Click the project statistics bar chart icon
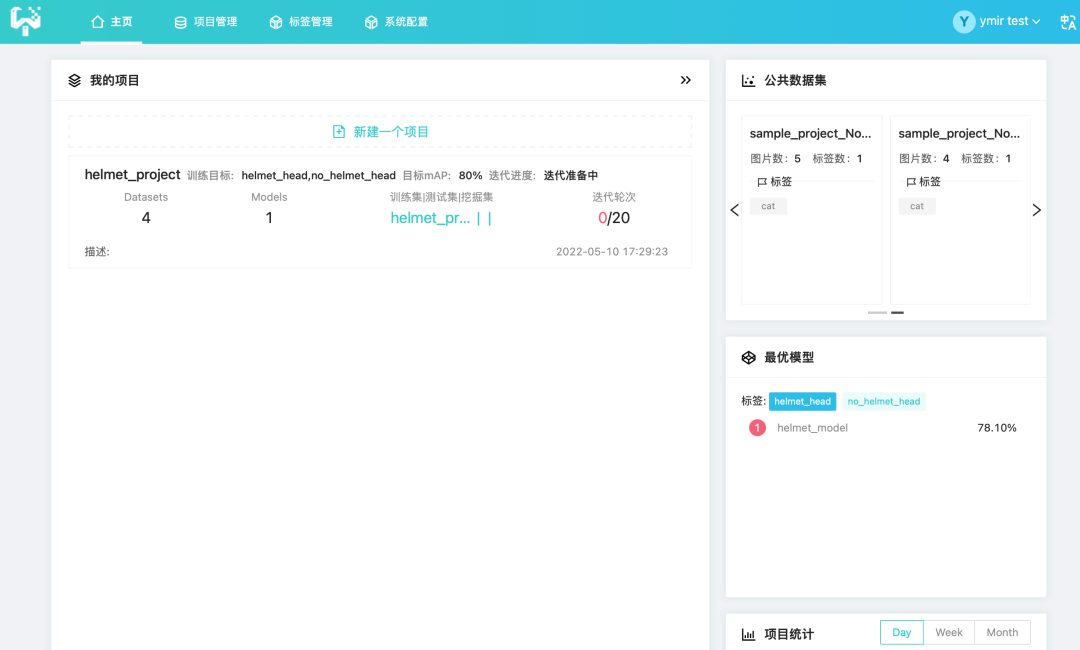 (748, 634)
